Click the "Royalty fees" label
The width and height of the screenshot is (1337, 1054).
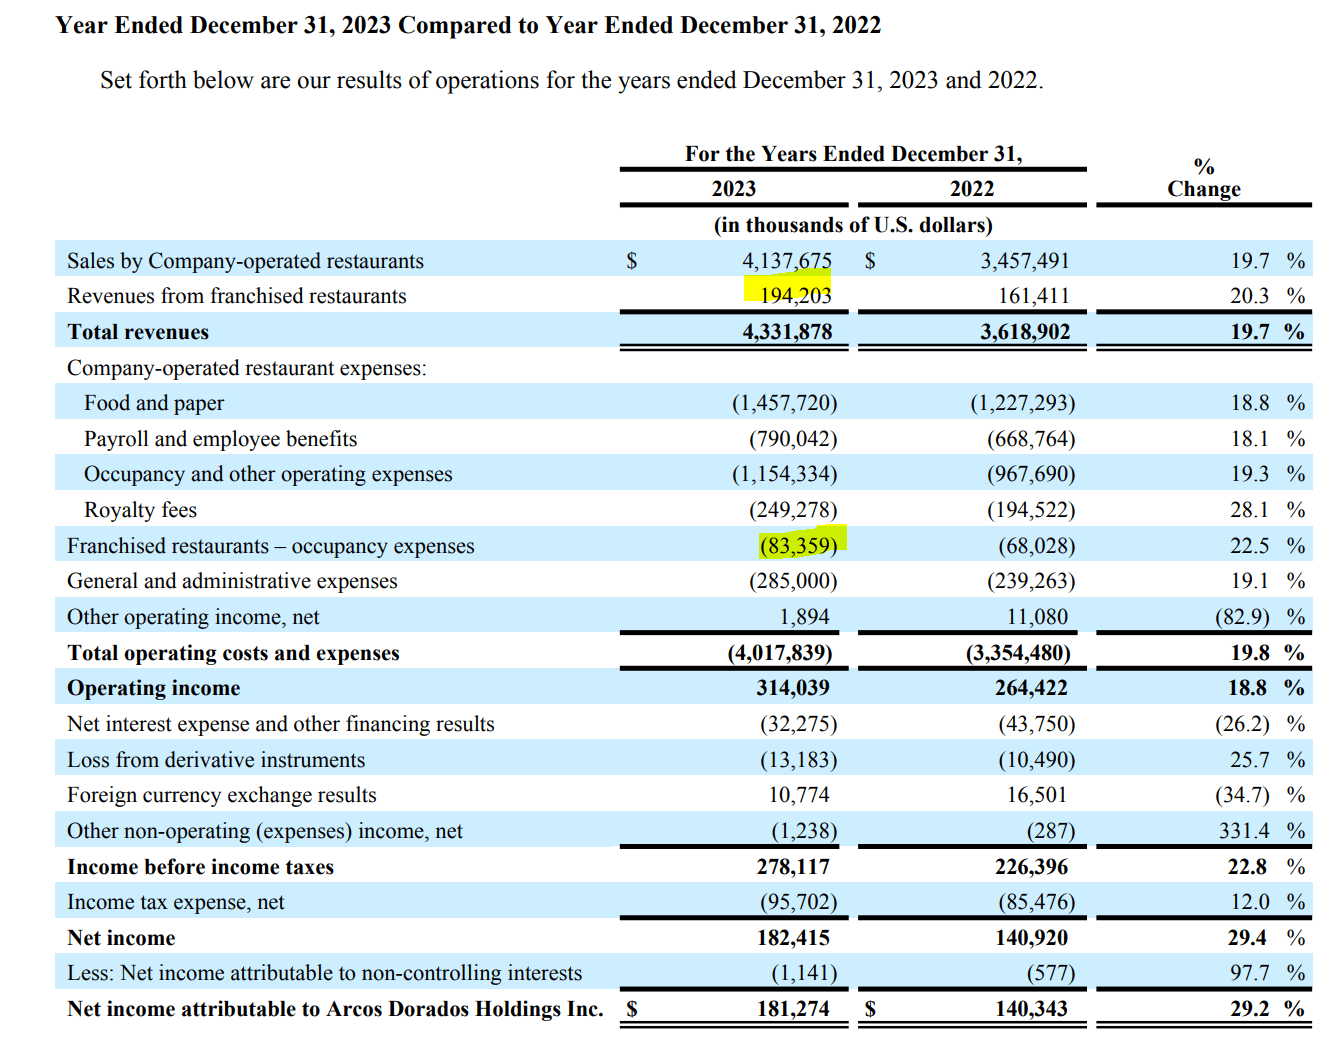(140, 510)
